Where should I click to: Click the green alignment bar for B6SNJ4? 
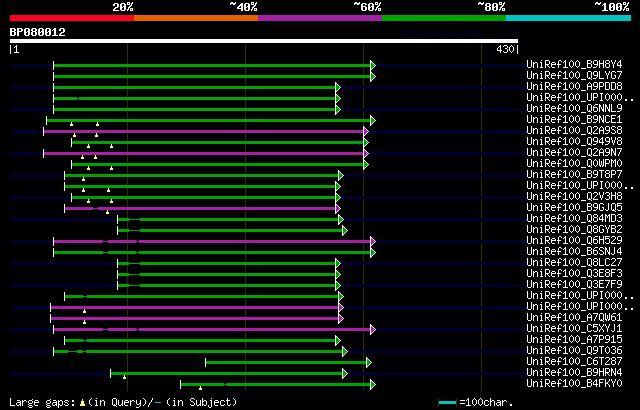(x=212, y=253)
